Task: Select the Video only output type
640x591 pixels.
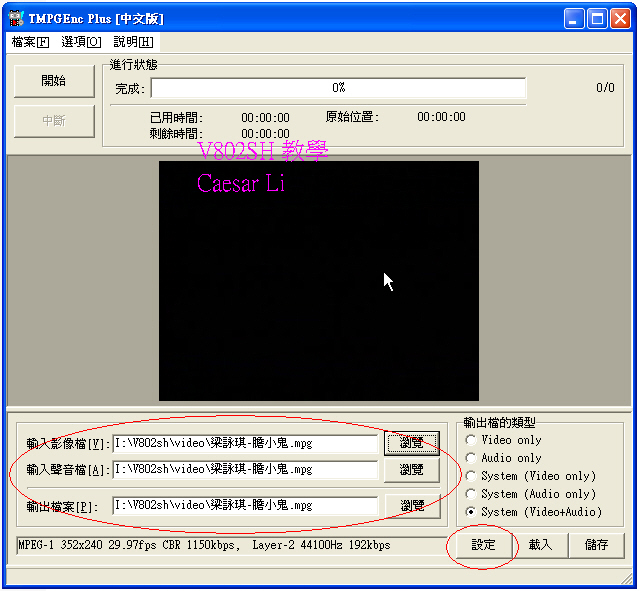Action: tap(471, 440)
